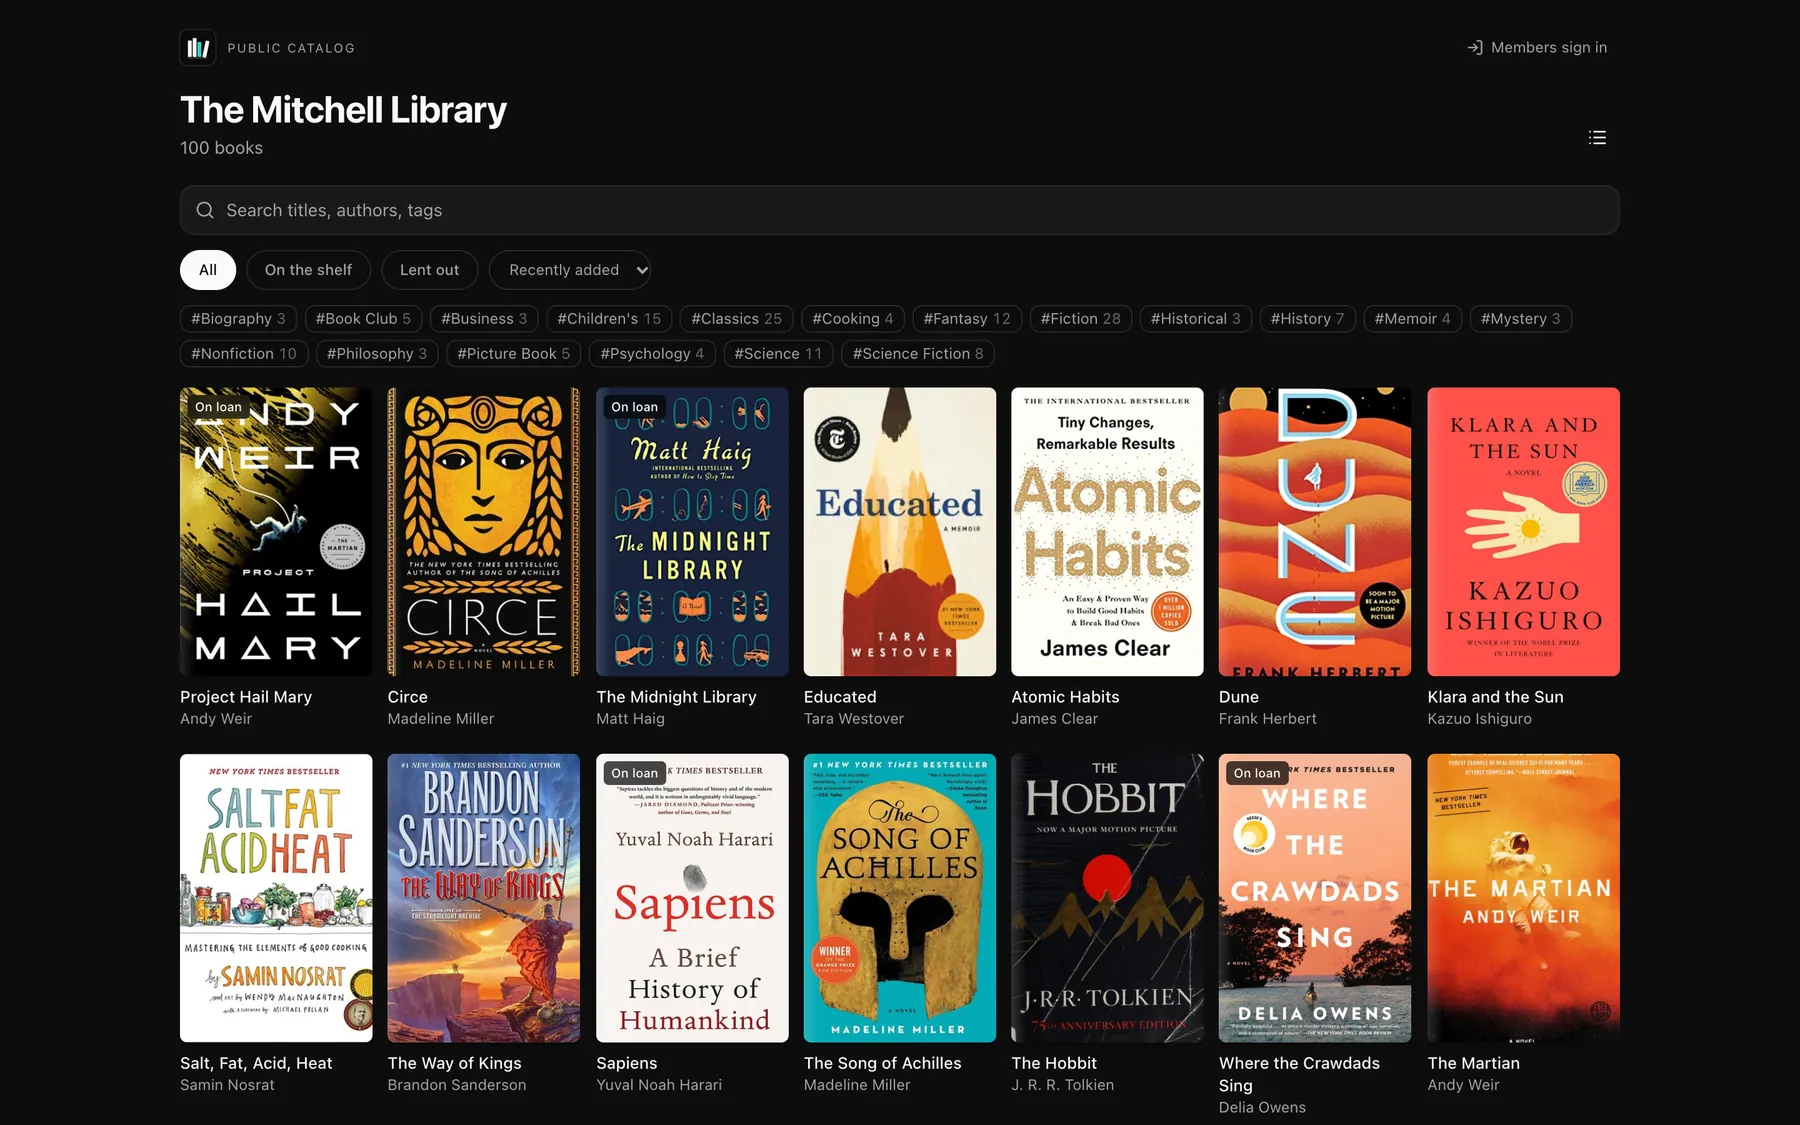Screen dimensions: 1800x1125
Task: Filter by #Science 11 tag
Action: (x=778, y=354)
